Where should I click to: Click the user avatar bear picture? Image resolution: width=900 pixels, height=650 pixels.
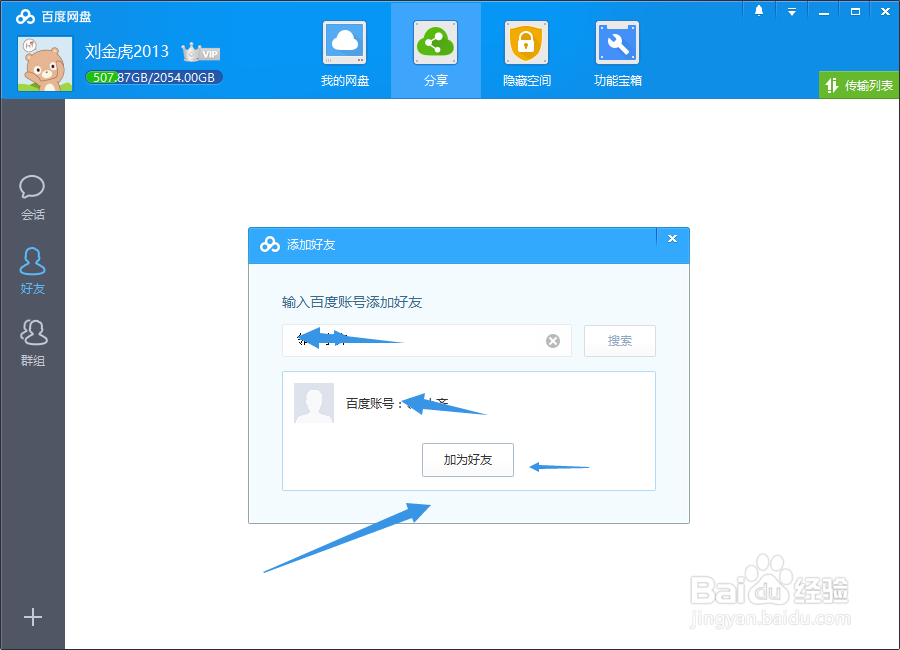click(45, 64)
